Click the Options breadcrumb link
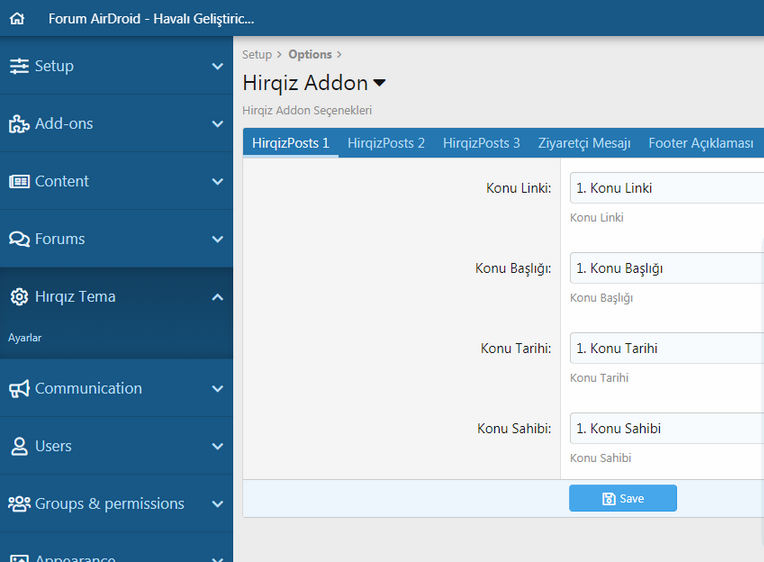This screenshot has height=562, width=764. click(310, 55)
